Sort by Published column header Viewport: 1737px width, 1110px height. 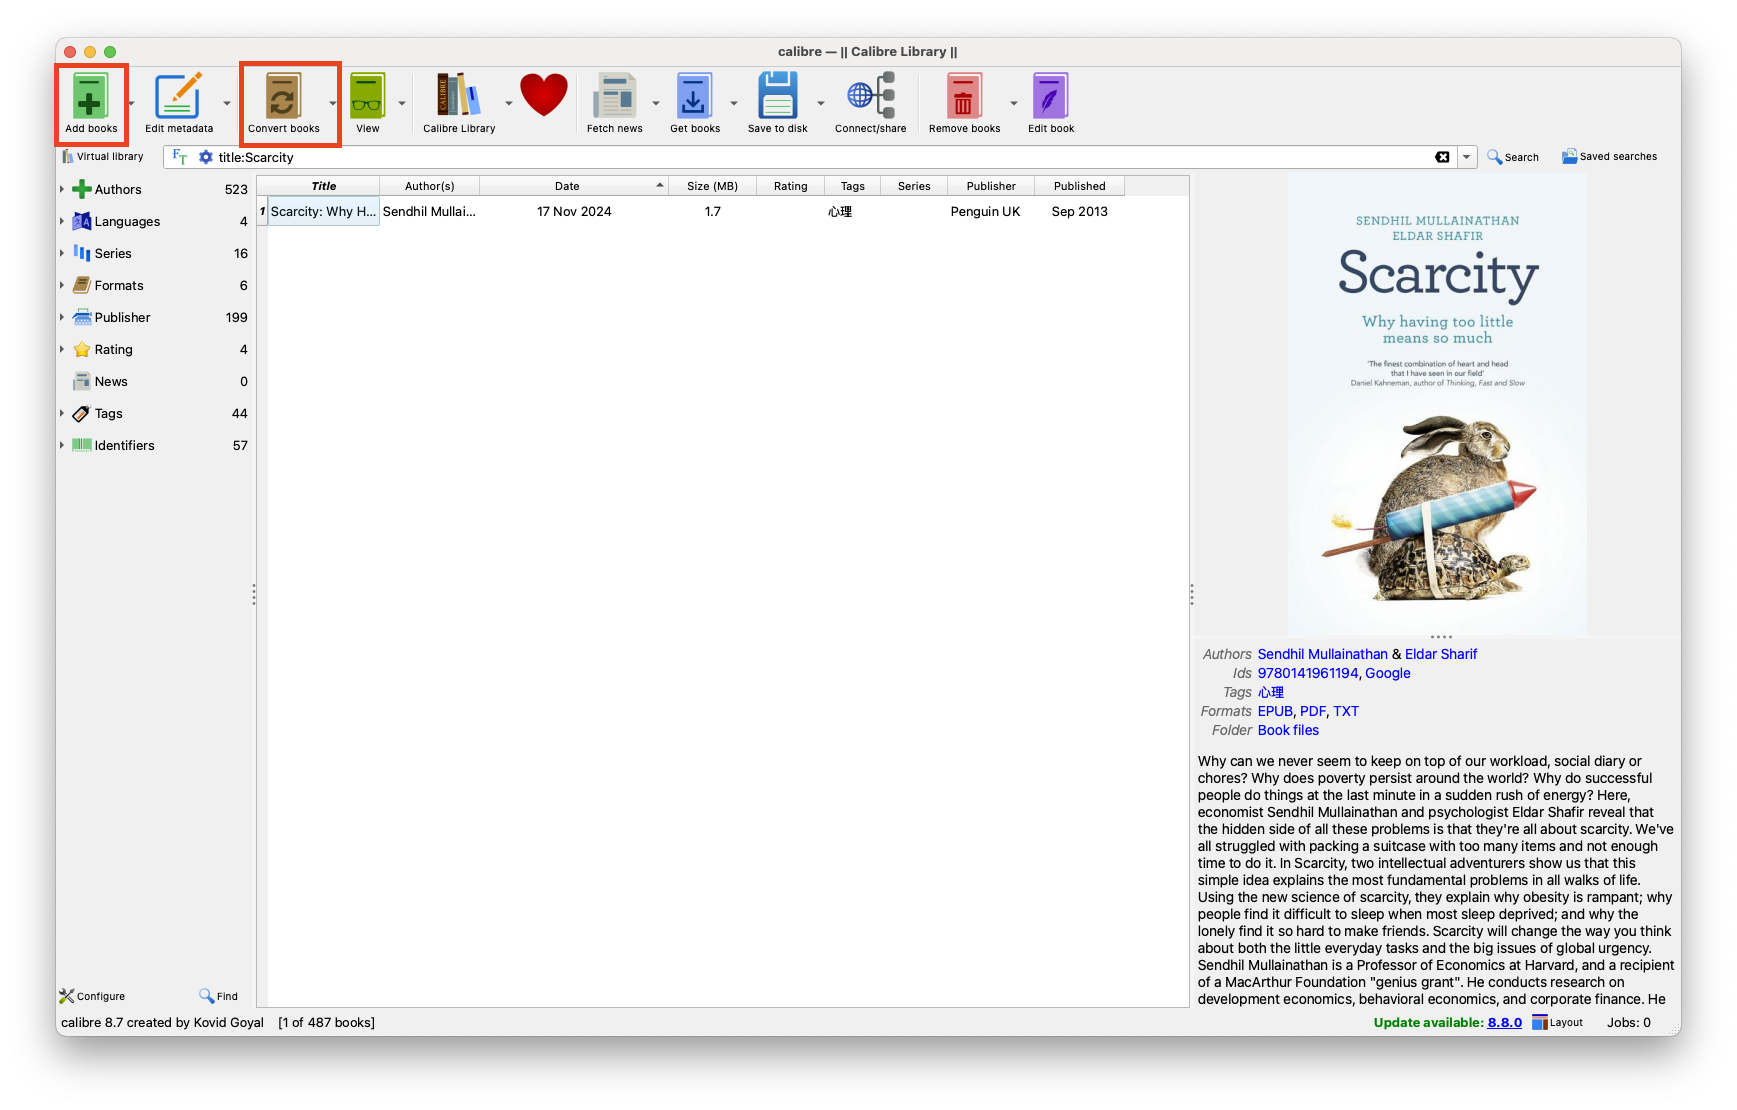pos(1079,186)
